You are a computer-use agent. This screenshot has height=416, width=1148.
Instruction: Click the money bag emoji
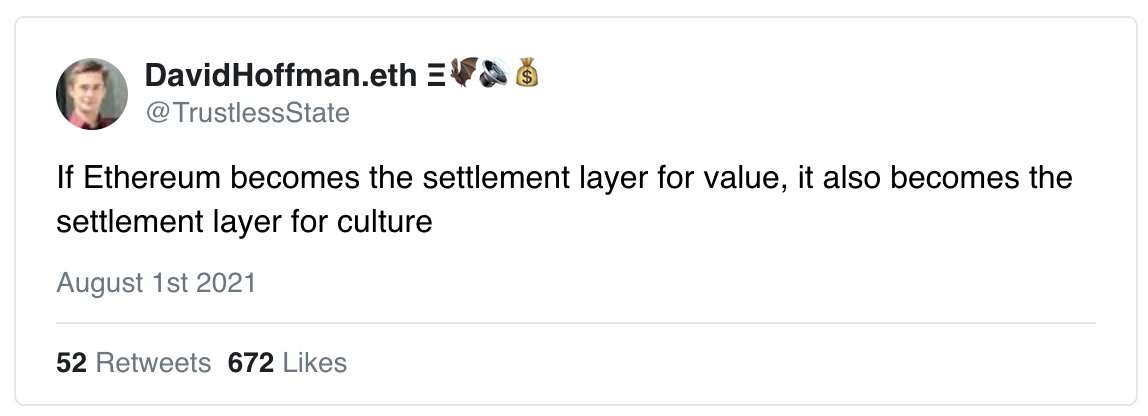click(527, 75)
